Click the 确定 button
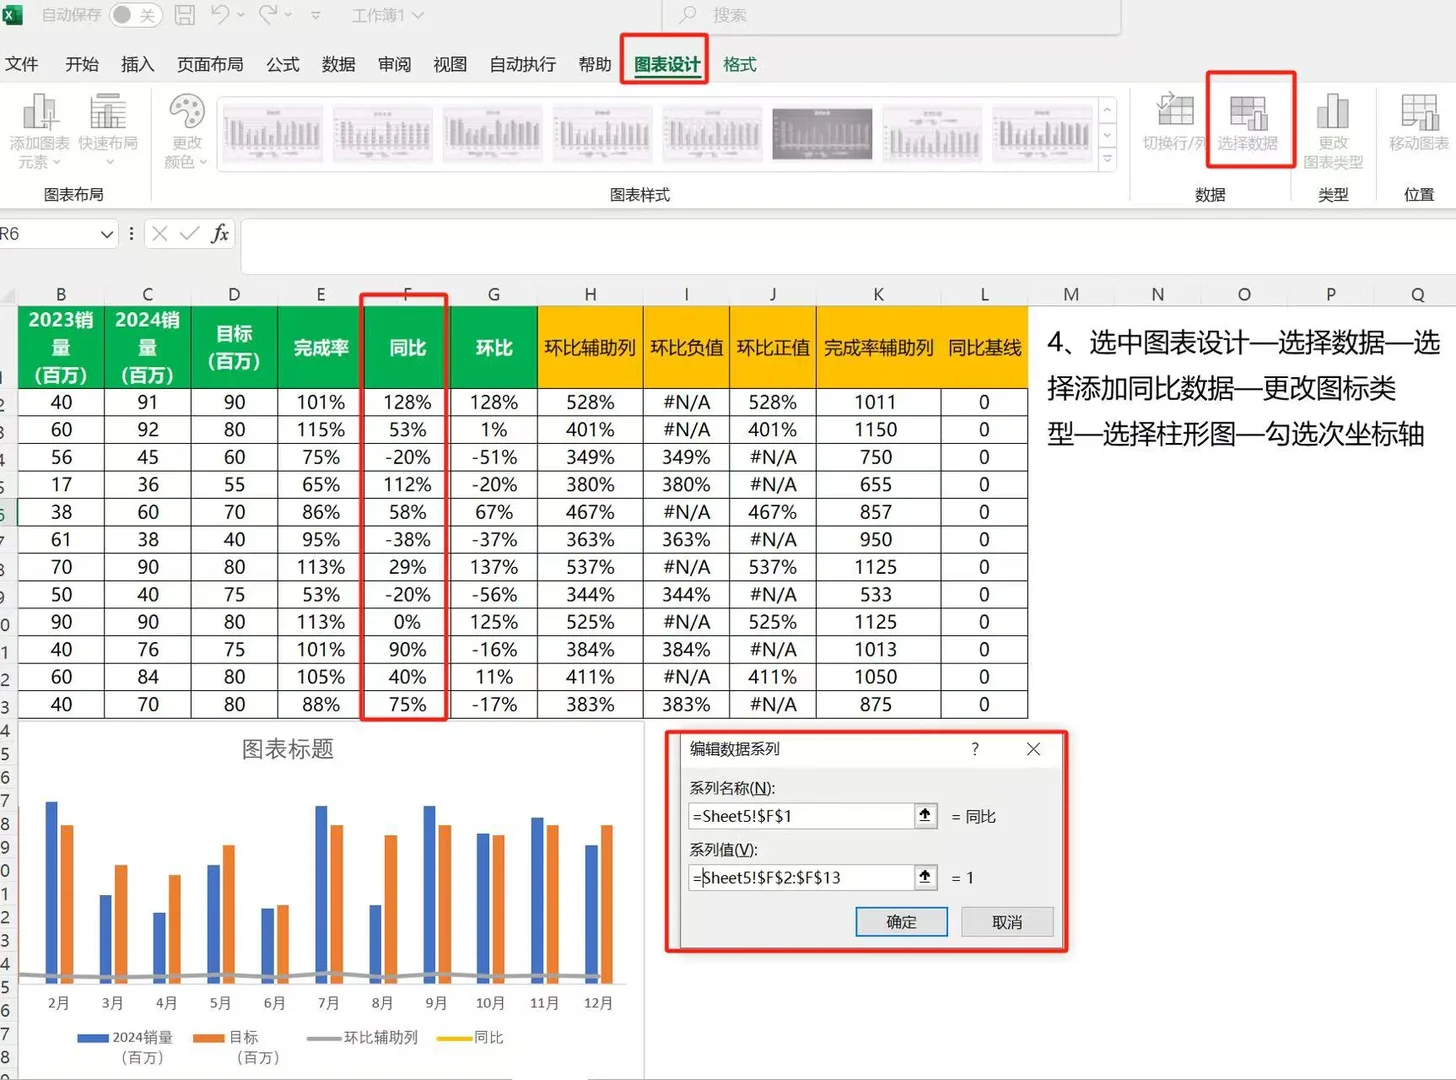 [x=901, y=922]
